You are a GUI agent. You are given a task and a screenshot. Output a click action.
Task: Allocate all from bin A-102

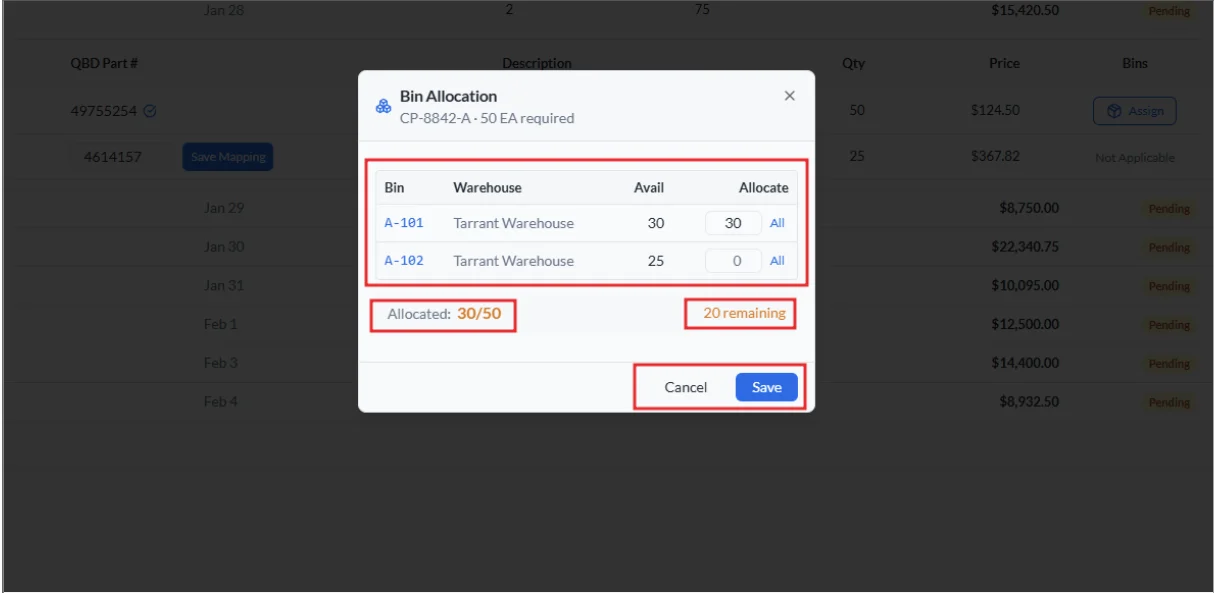click(777, 261)
